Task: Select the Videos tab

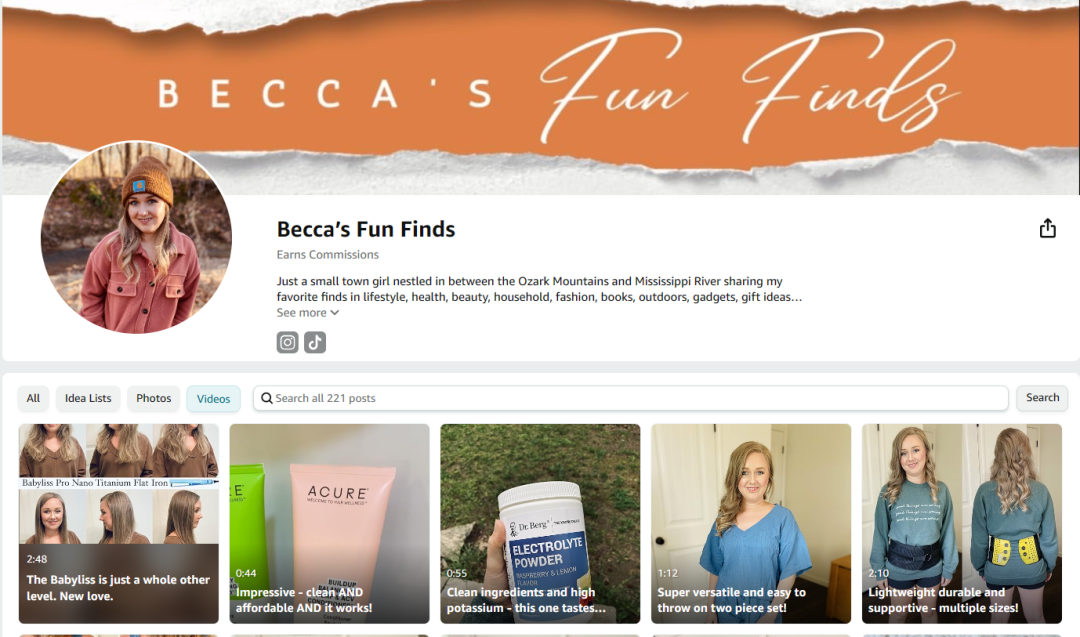Action: coord(214,399)
